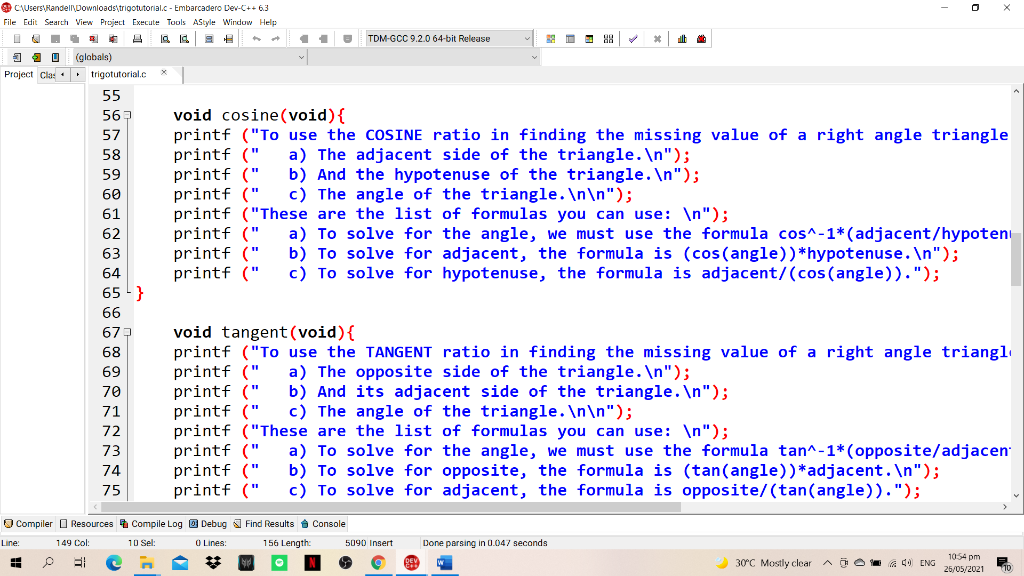Save the current file using the toolbar icon
Image resolution: width=1024 pixels, height=576 pixels.
click(x=53, y=39)
